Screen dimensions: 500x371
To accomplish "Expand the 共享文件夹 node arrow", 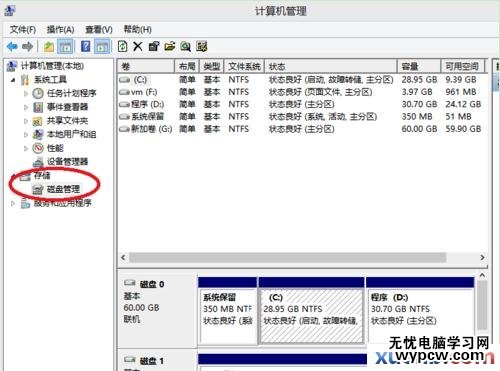I will point(26,121).
